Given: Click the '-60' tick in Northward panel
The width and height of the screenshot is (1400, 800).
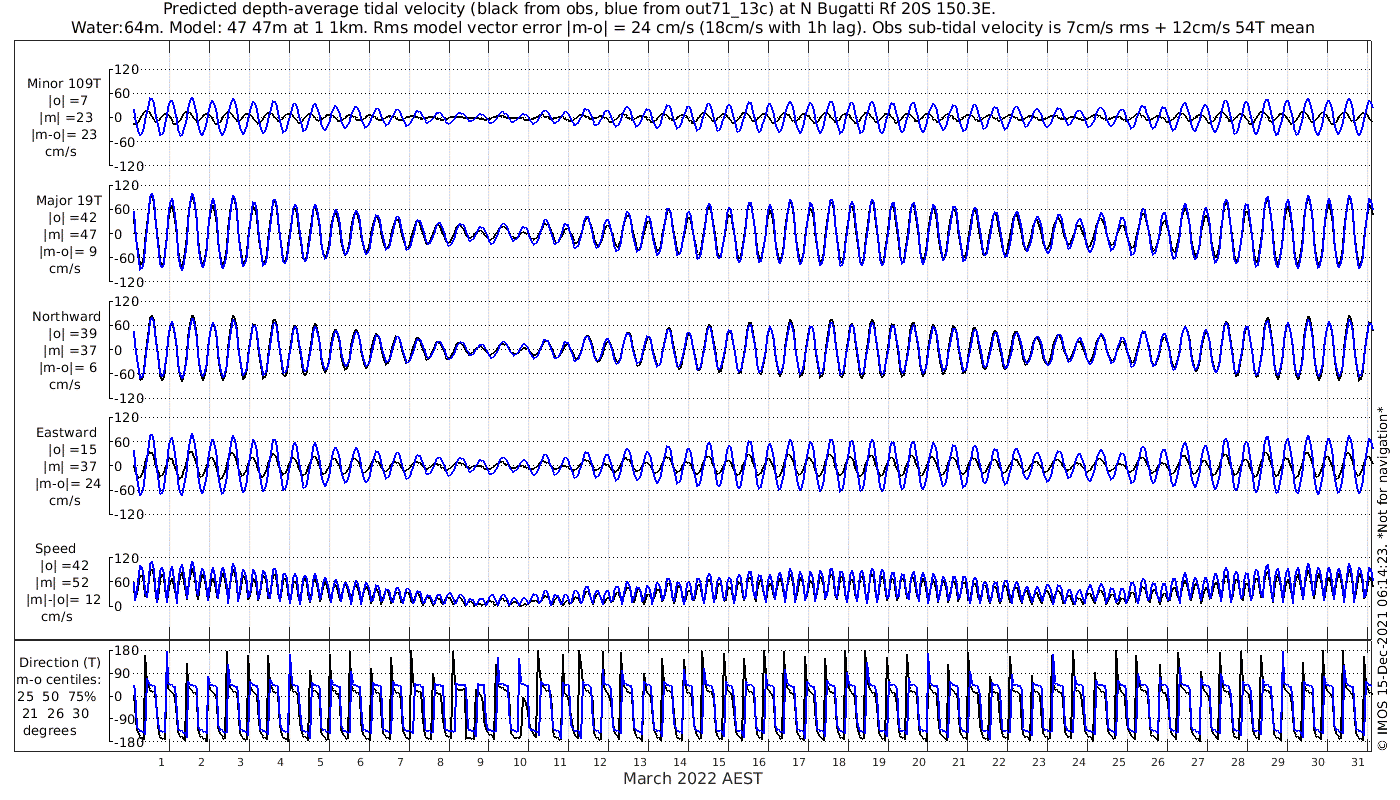Looking at the screenshot, I should (x=125, y=374).
